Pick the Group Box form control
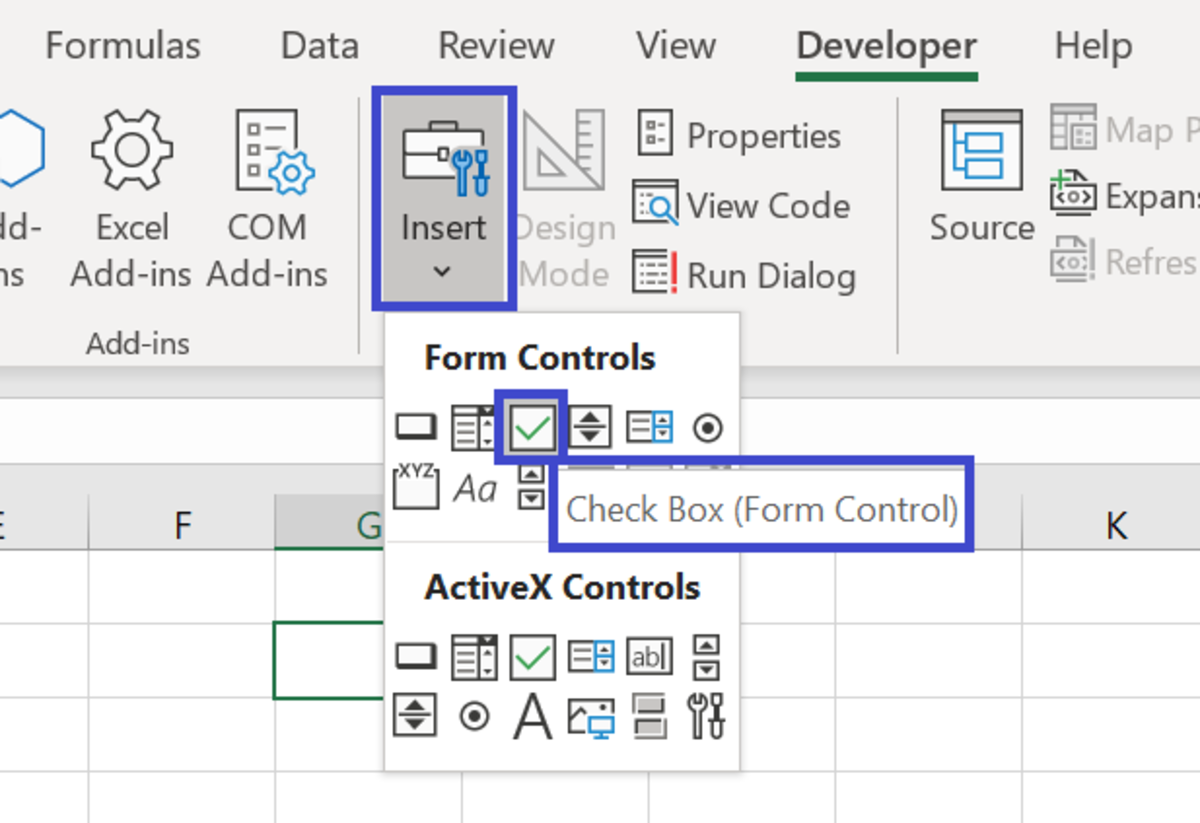Viewport: 1200px width, 823px height. [x=416, y=488]
